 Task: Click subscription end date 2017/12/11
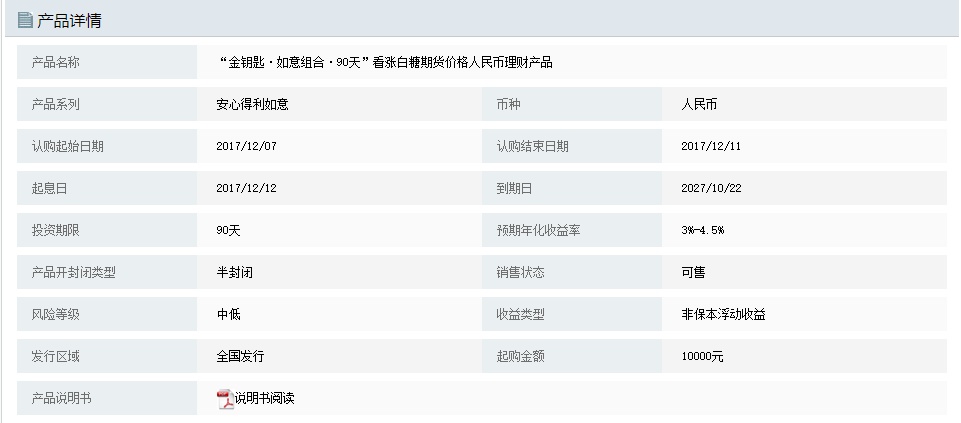click(711, 147)
